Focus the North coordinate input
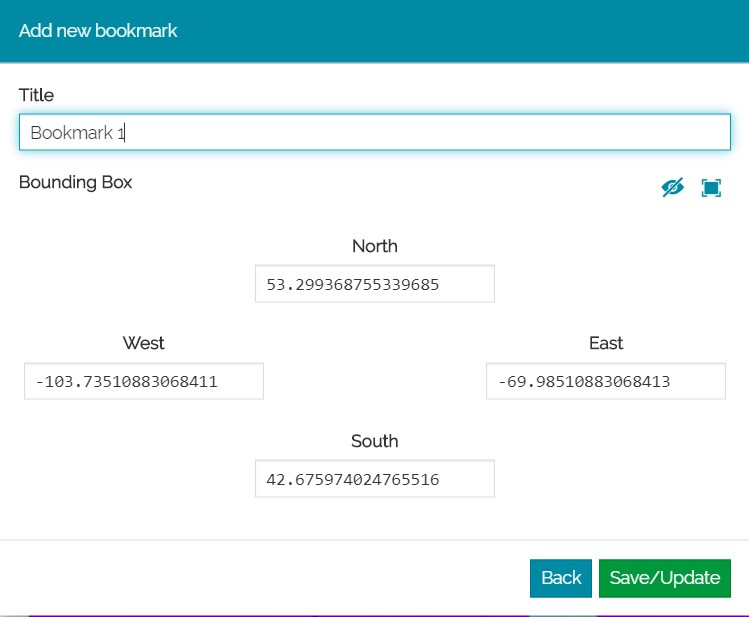Image resolution: width=749 pixels, height=617 pixels. pos(374,284)
